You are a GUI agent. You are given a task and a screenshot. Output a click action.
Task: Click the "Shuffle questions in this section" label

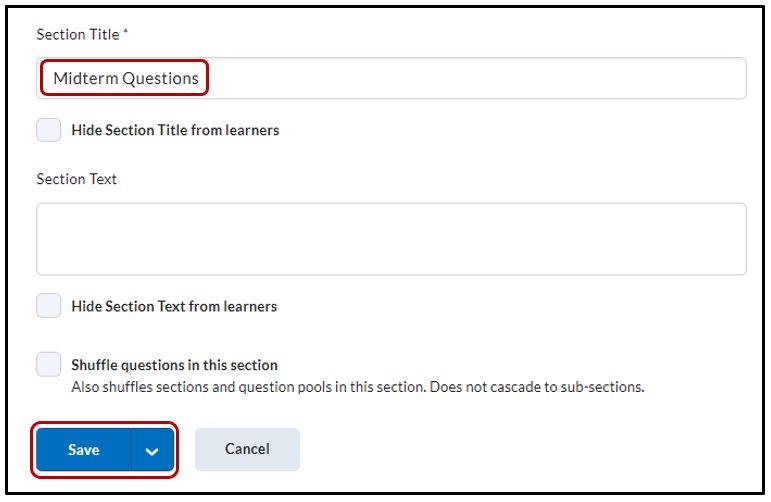tap(174, 365)
